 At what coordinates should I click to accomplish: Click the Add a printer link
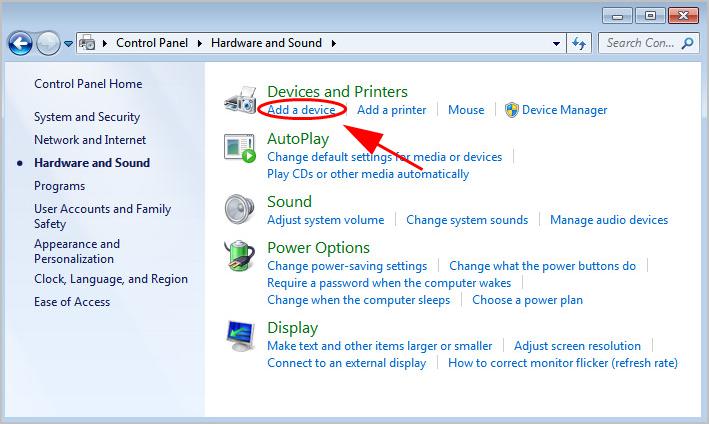392,110
